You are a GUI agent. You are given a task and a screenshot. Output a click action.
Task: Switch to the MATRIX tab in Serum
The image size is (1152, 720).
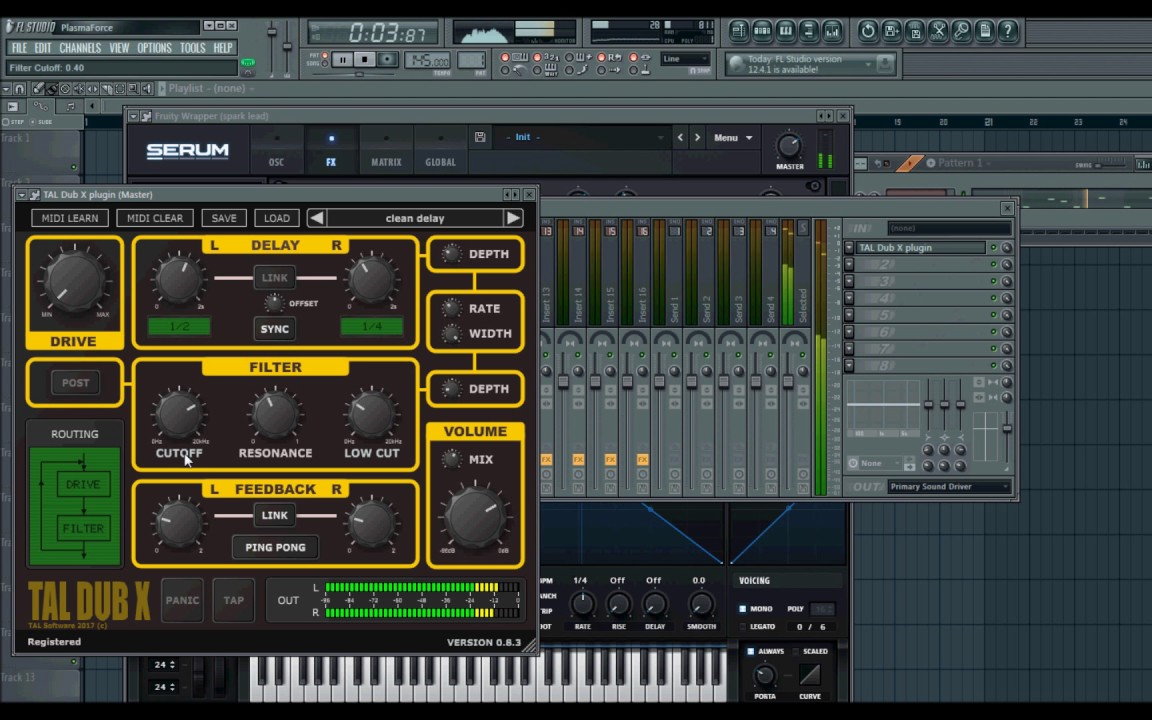(386, 161)
